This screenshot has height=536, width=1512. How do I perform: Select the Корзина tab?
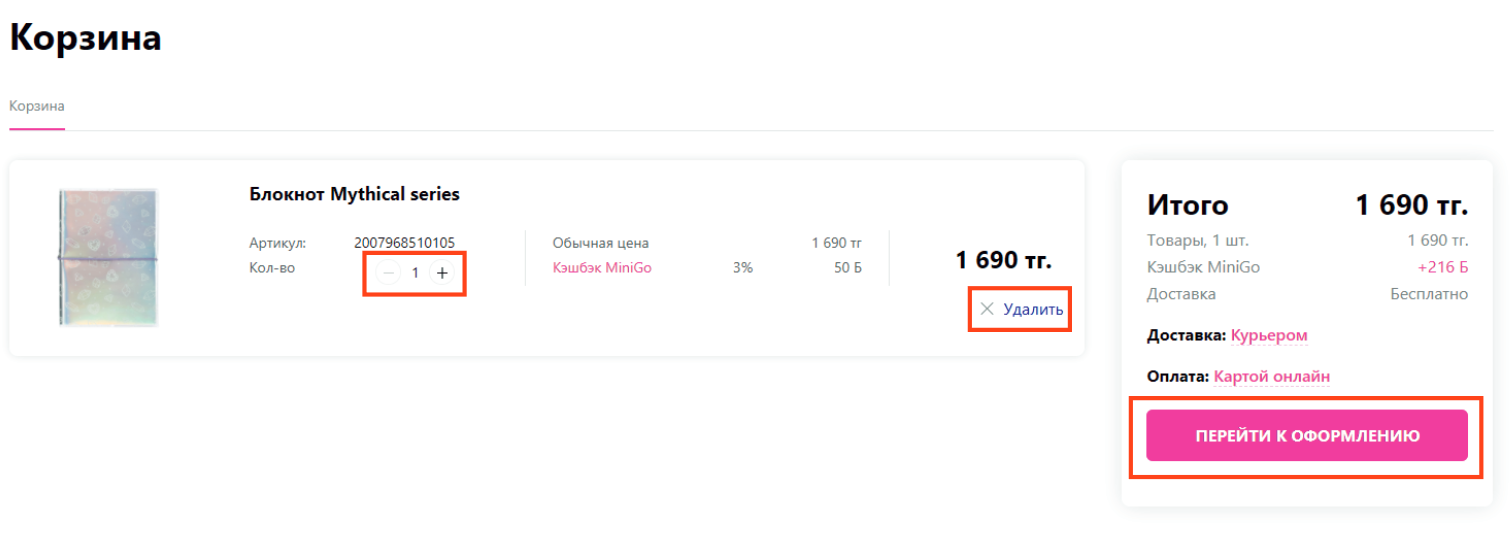tap(37, 106)
